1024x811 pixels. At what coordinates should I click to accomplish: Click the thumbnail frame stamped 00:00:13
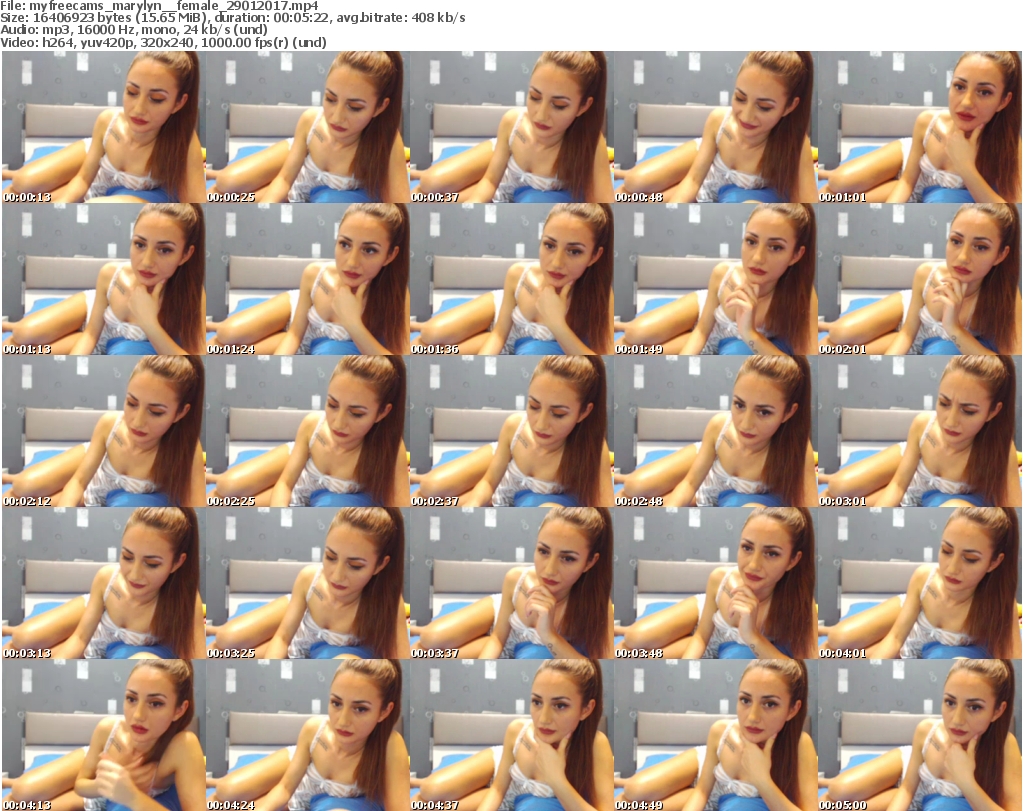click(103, 127)
